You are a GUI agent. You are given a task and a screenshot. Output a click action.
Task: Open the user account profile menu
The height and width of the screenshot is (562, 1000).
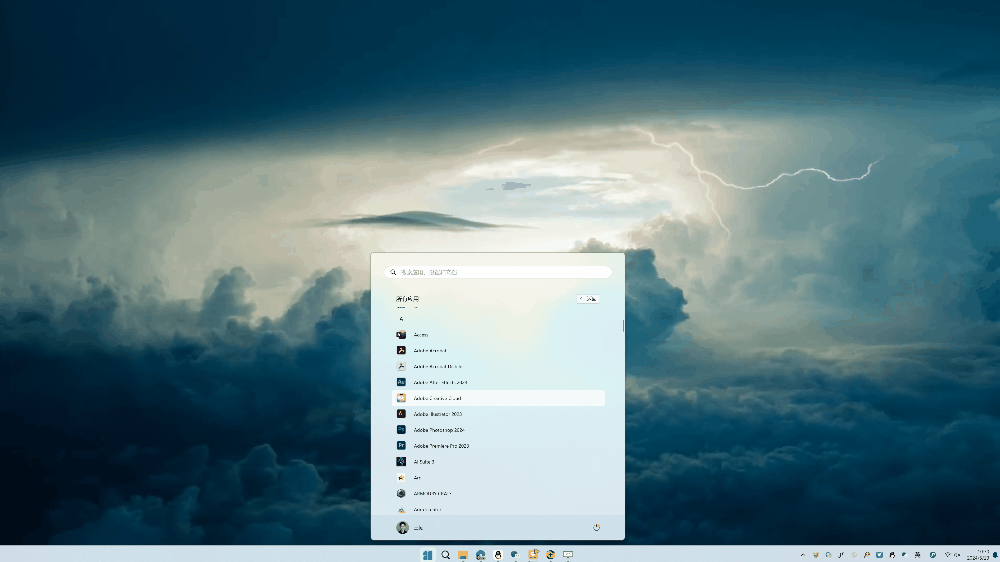point(409,527)
